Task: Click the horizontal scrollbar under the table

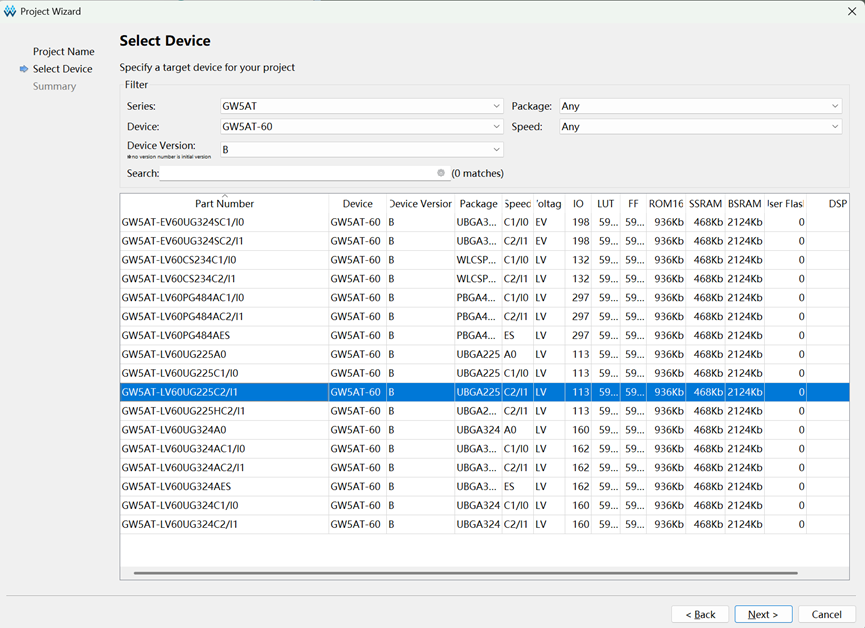Action: (x=465, y=573)
